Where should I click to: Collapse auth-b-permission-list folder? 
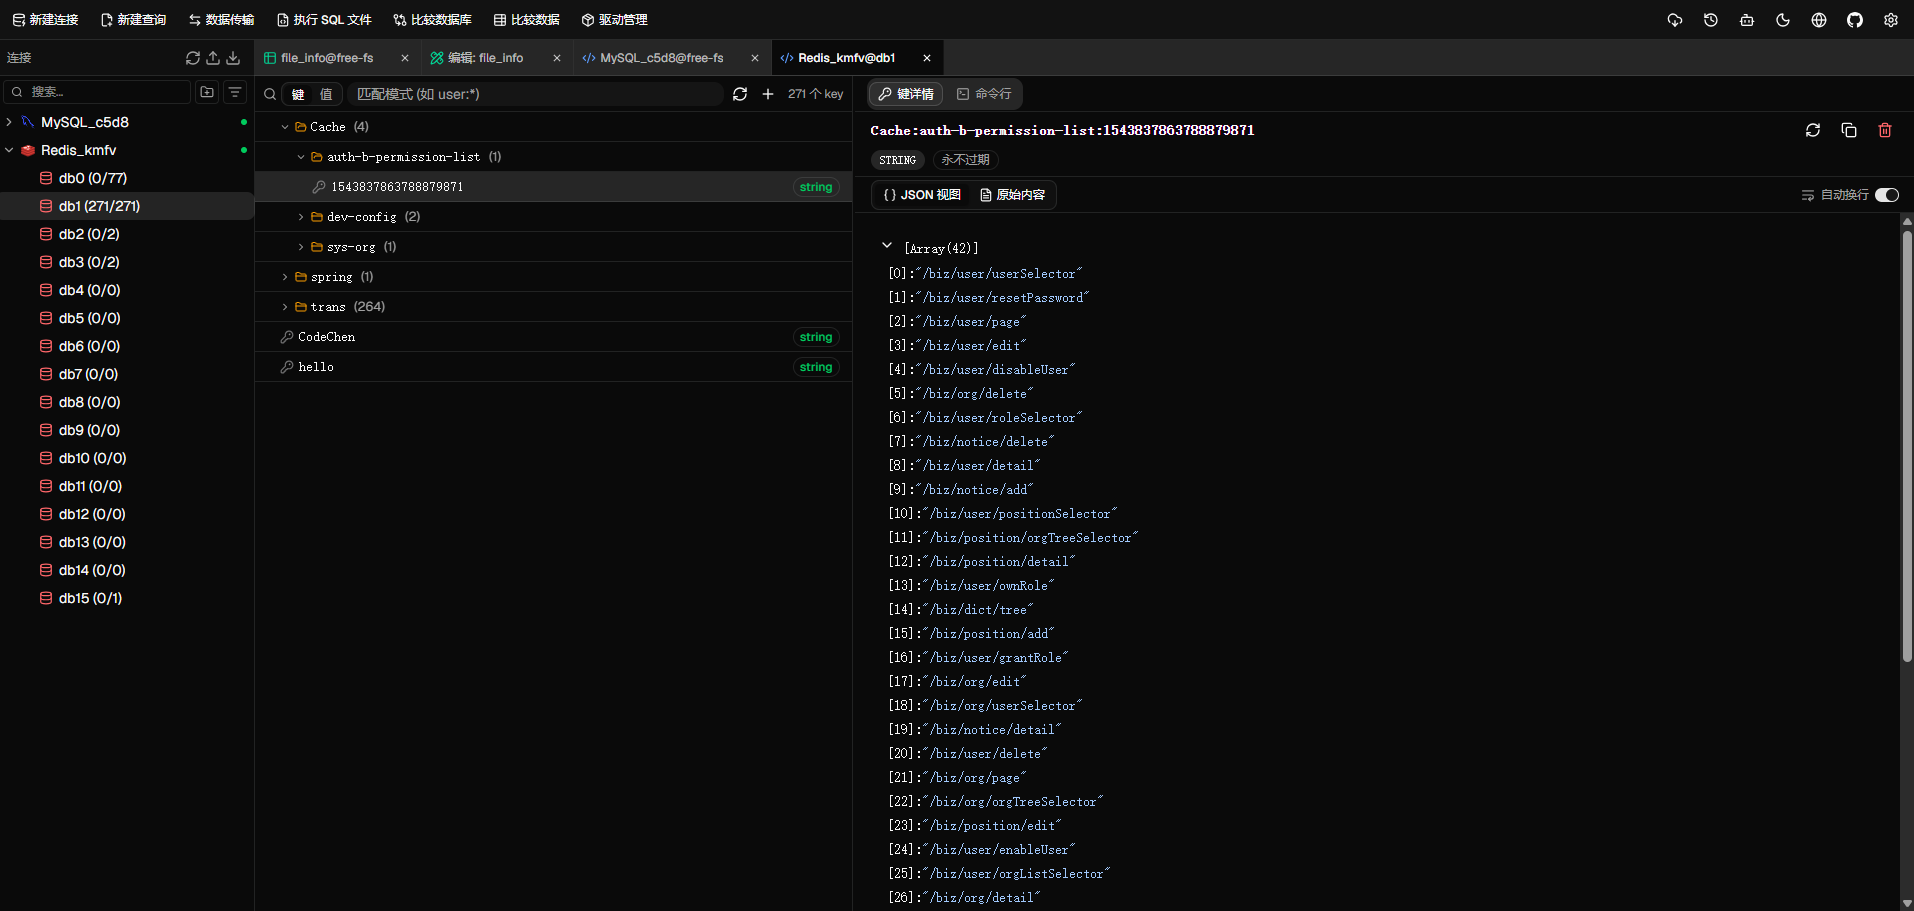[301, 157]
